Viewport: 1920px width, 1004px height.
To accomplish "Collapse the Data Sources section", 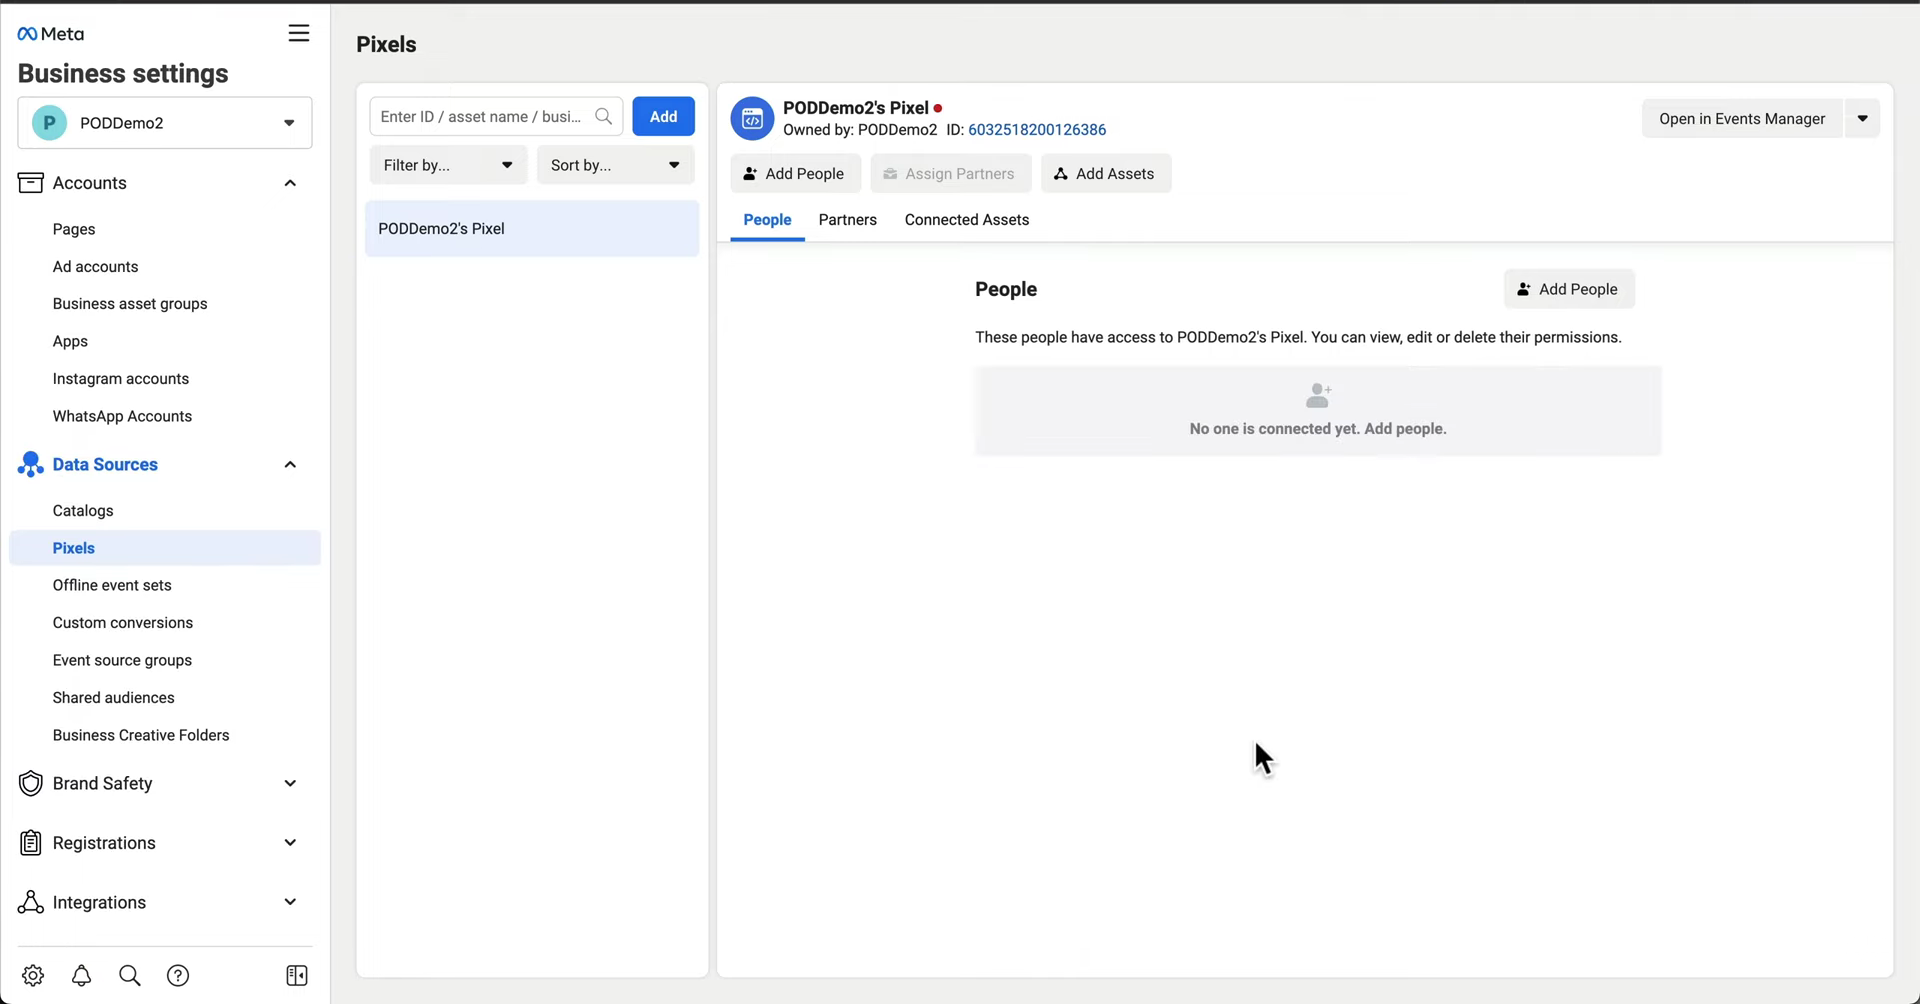I will pos(290,464).
